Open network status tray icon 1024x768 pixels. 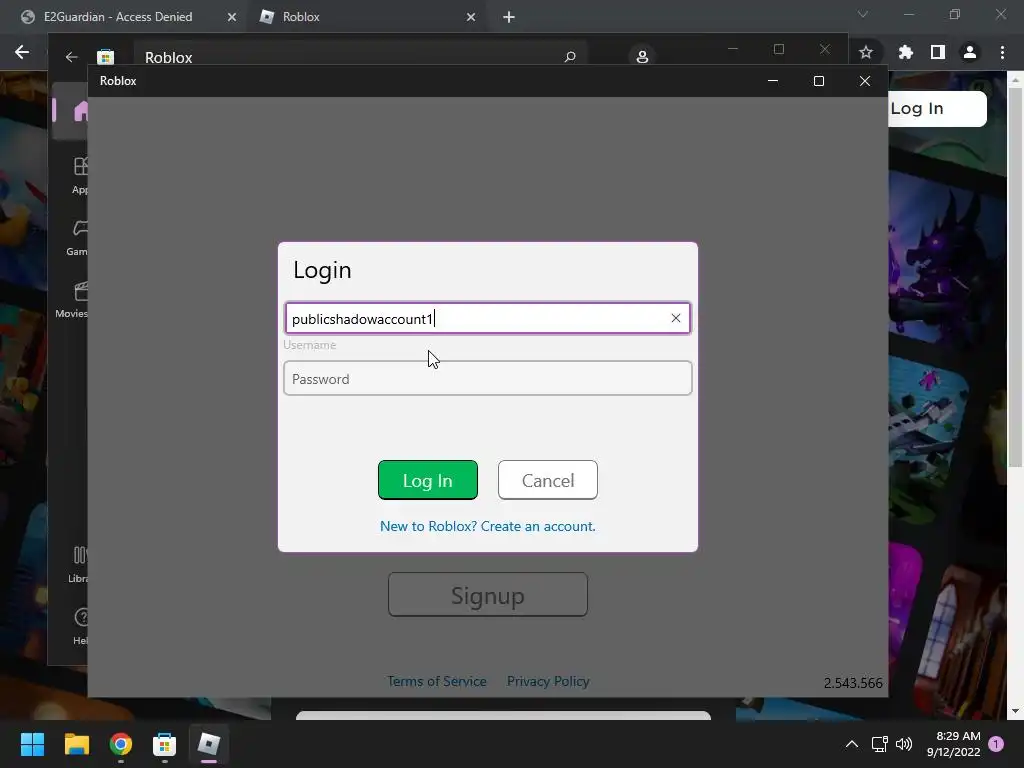pyautogui.click(x=880, y=744)
